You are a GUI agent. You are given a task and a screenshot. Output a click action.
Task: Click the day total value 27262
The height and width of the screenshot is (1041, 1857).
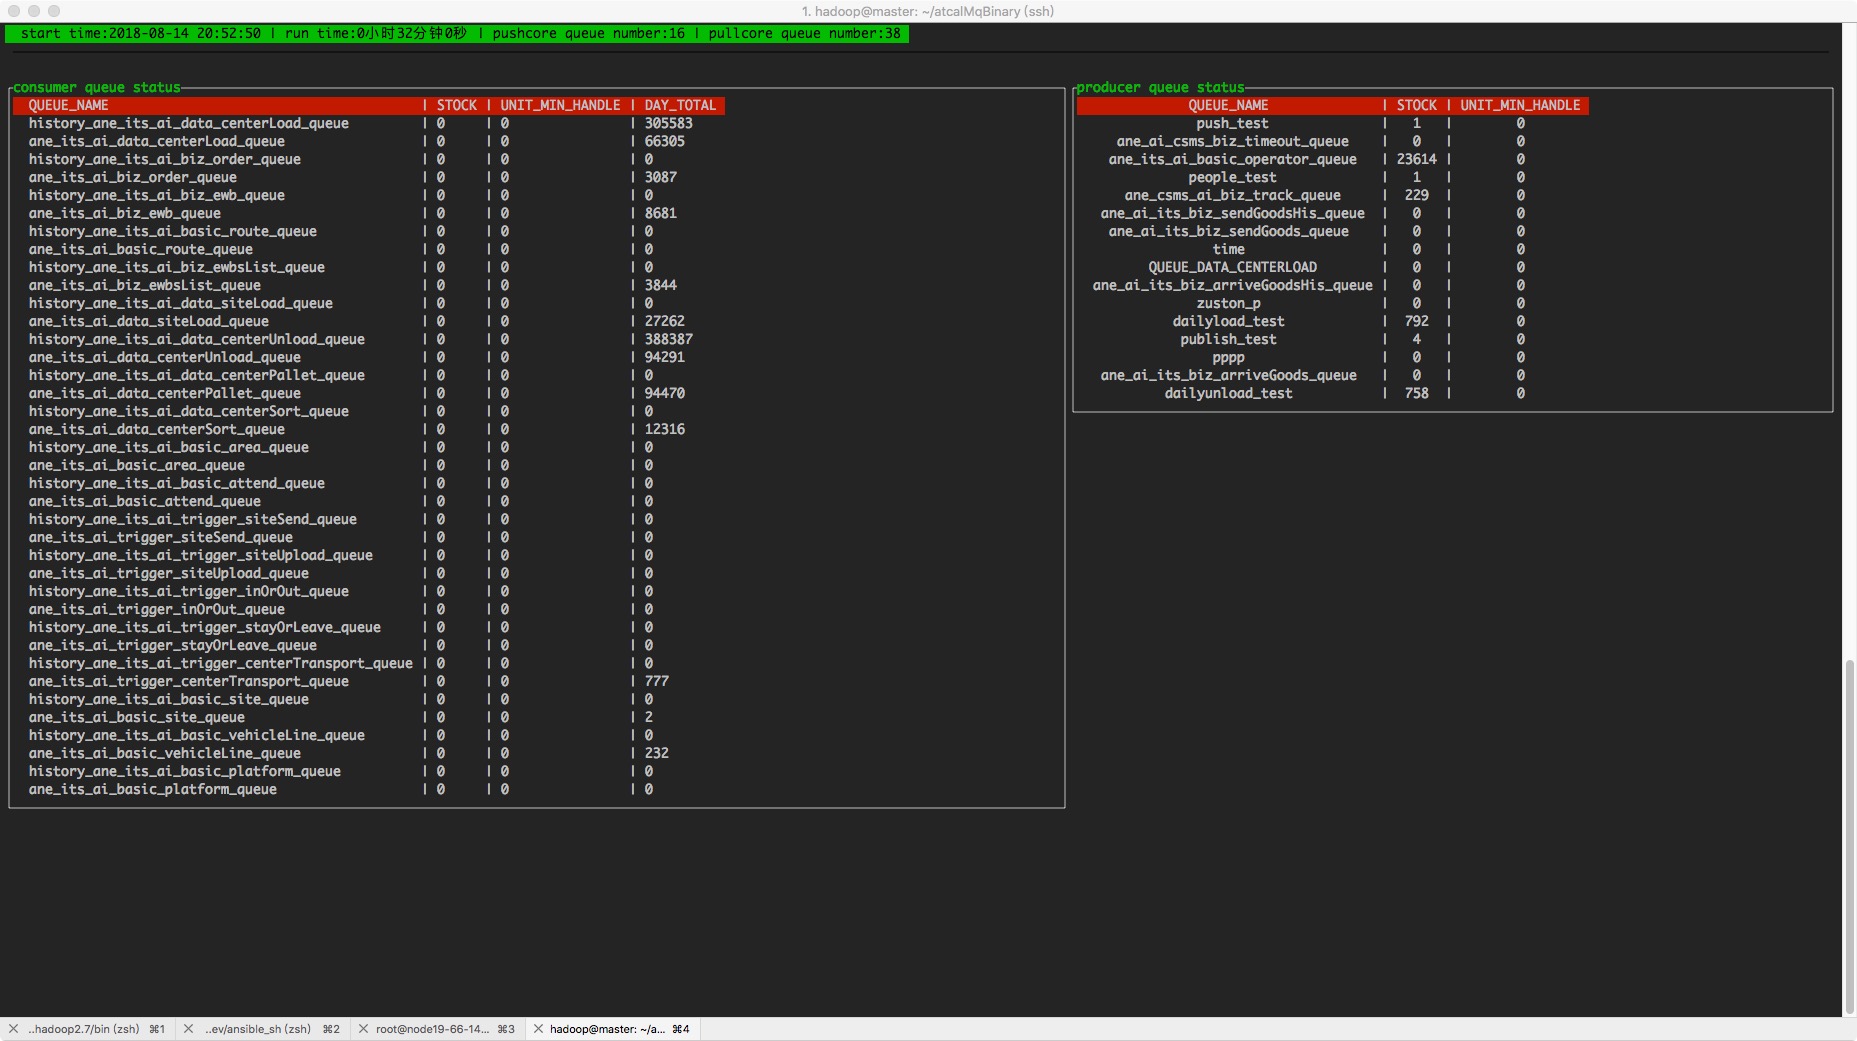coord(664,321)
